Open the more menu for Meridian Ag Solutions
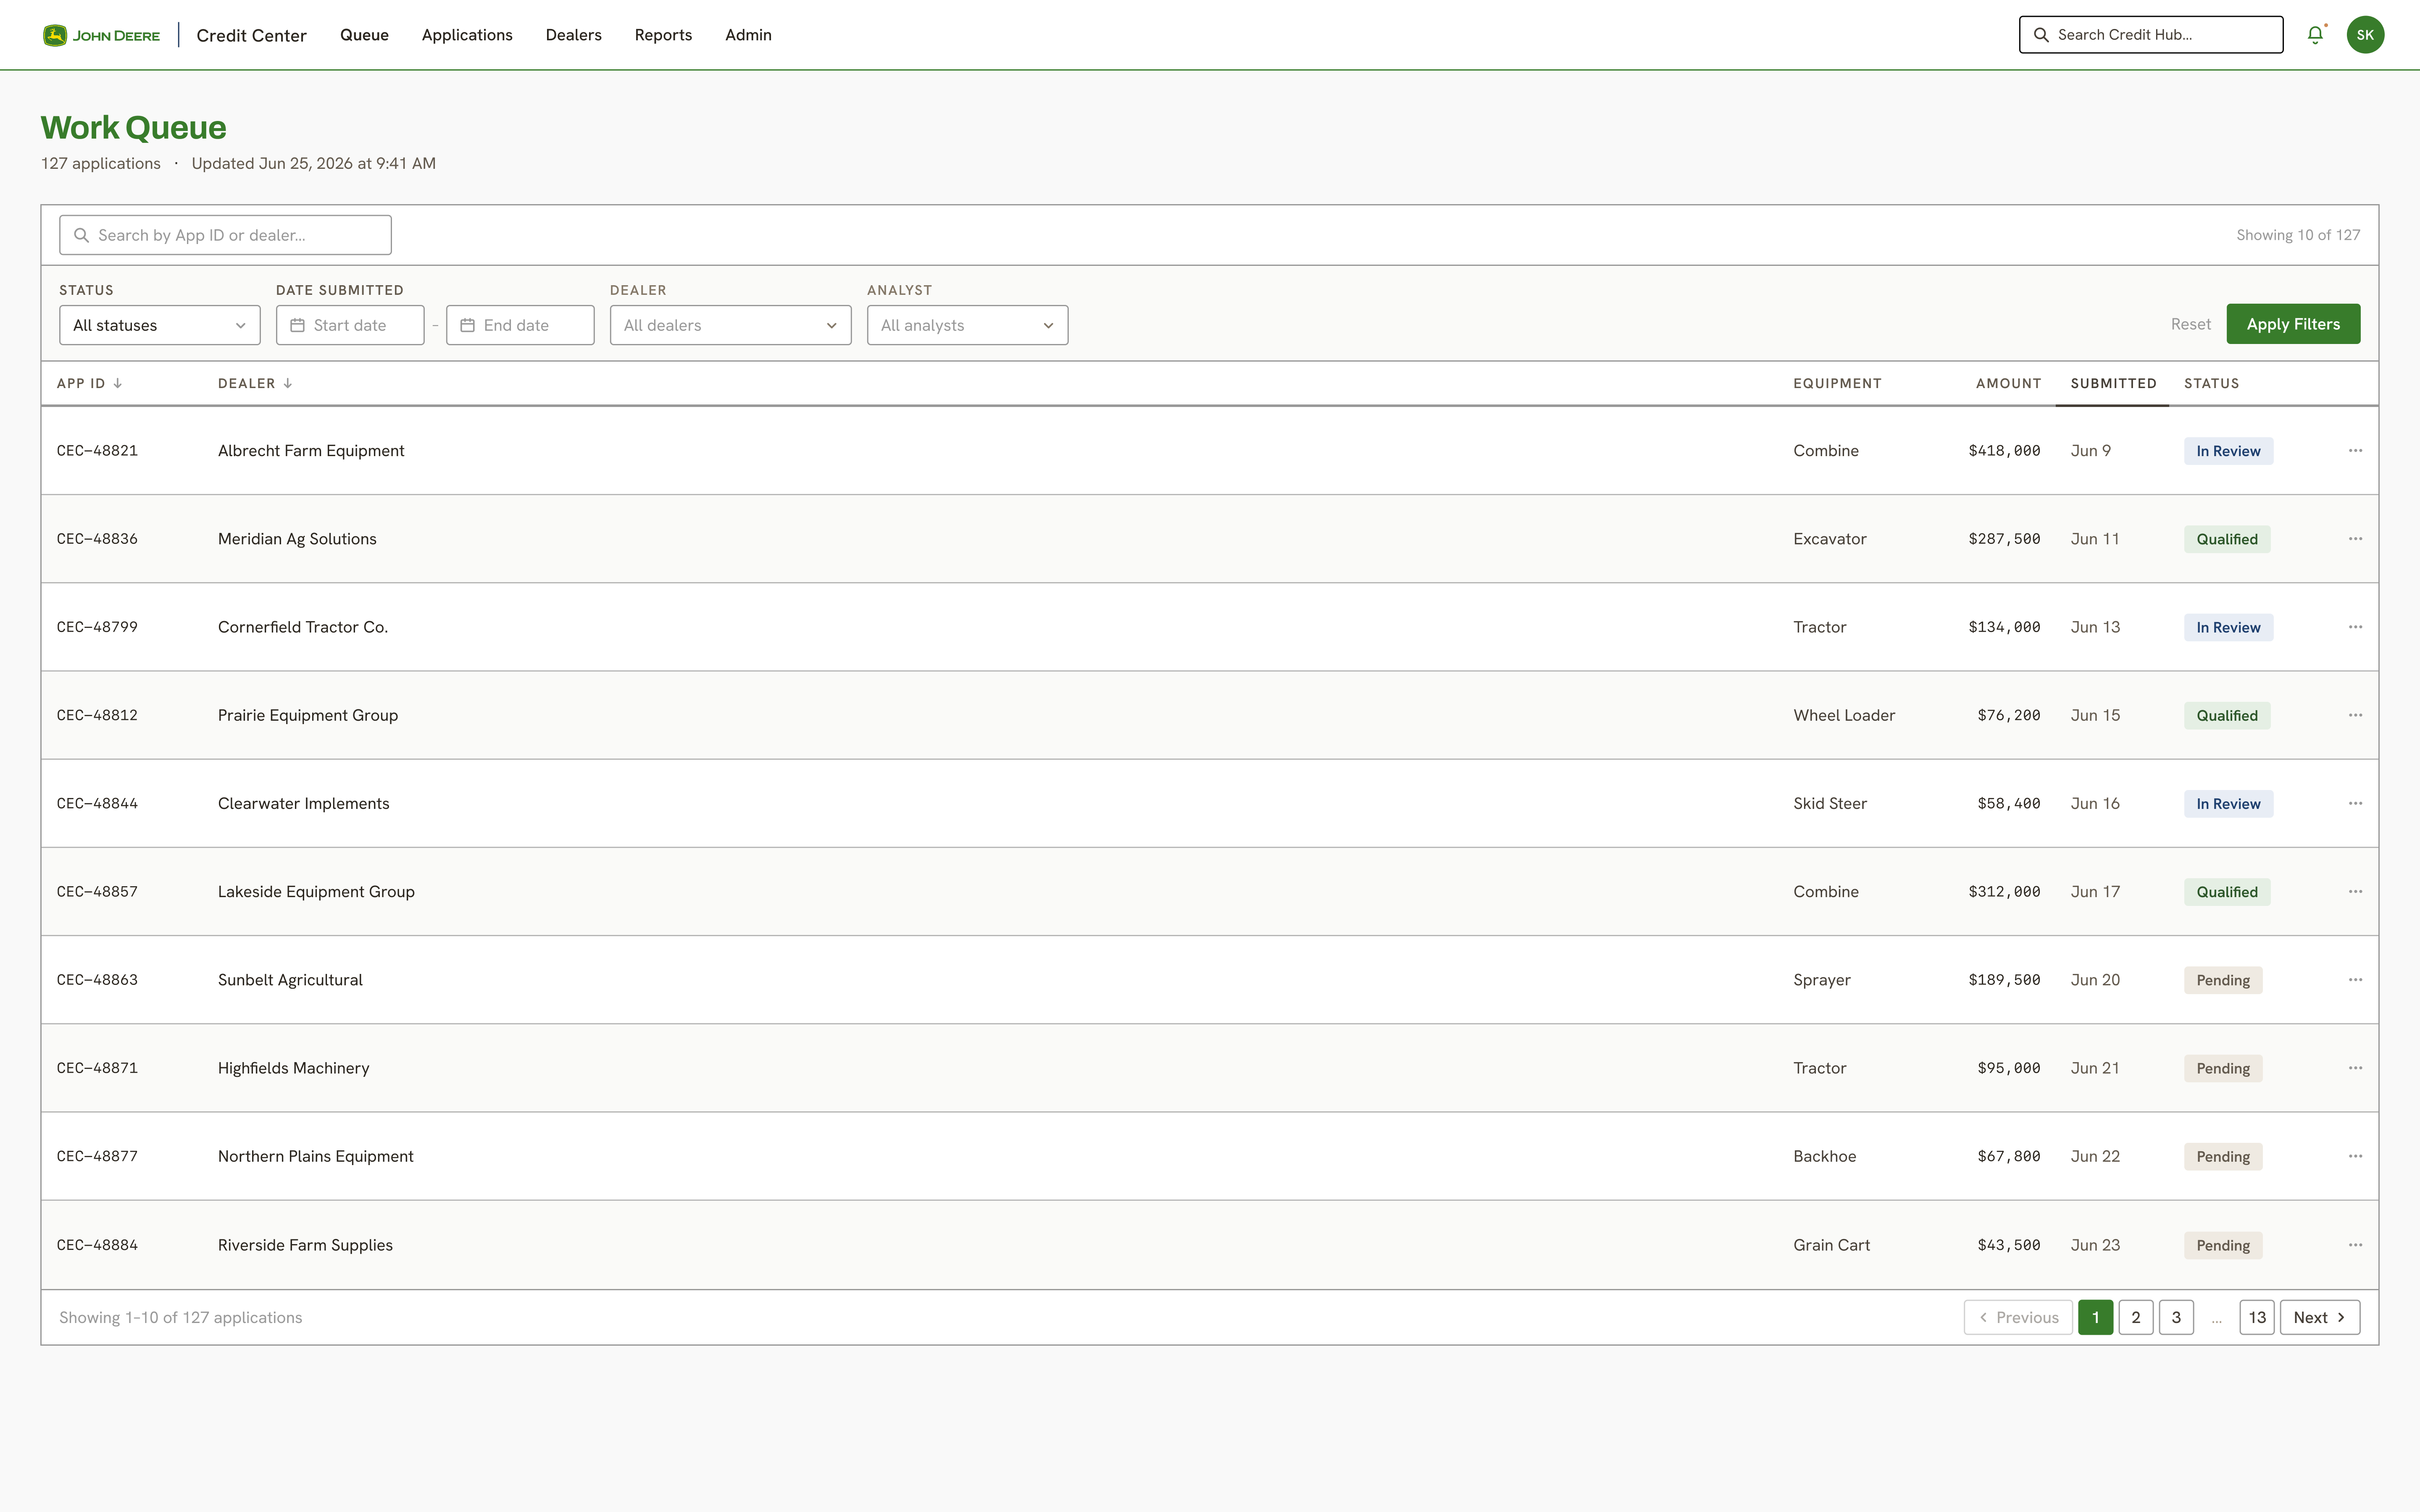 click(2355, 539)
